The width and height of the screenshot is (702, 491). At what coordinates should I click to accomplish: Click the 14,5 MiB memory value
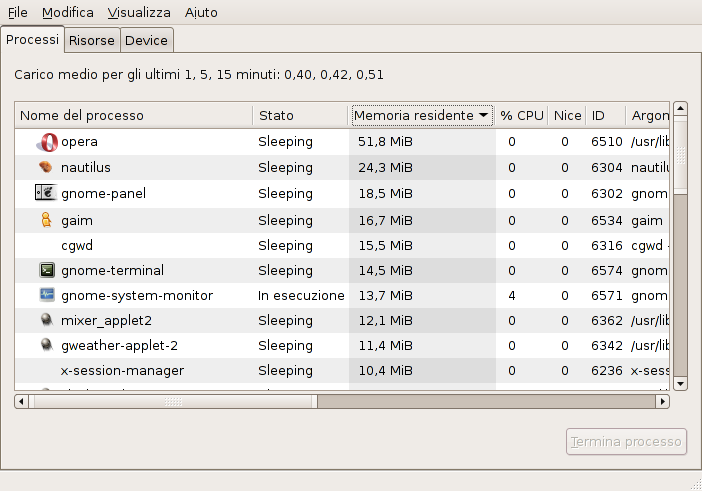click(x=385, y=271)
